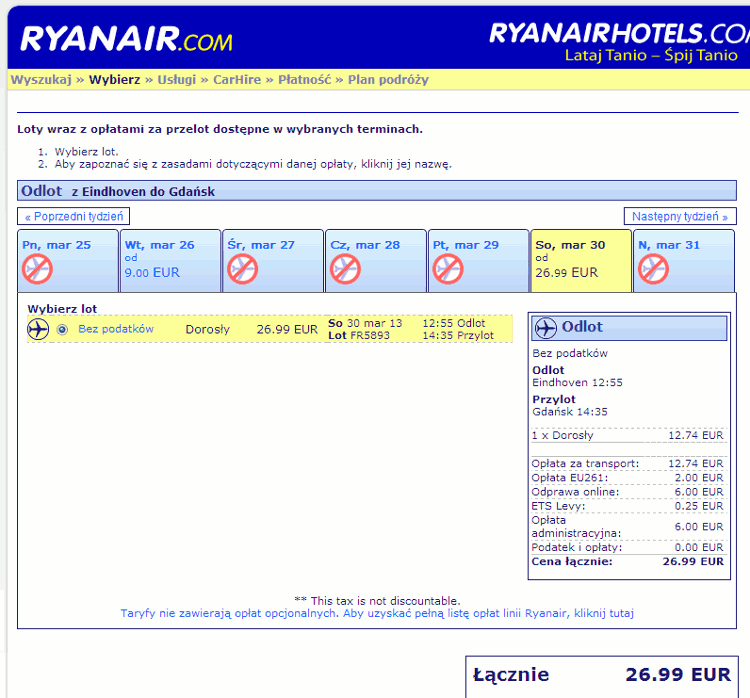Click the 1 x Dorosły fare line
The image size is (750, 698).
point(628,435)
